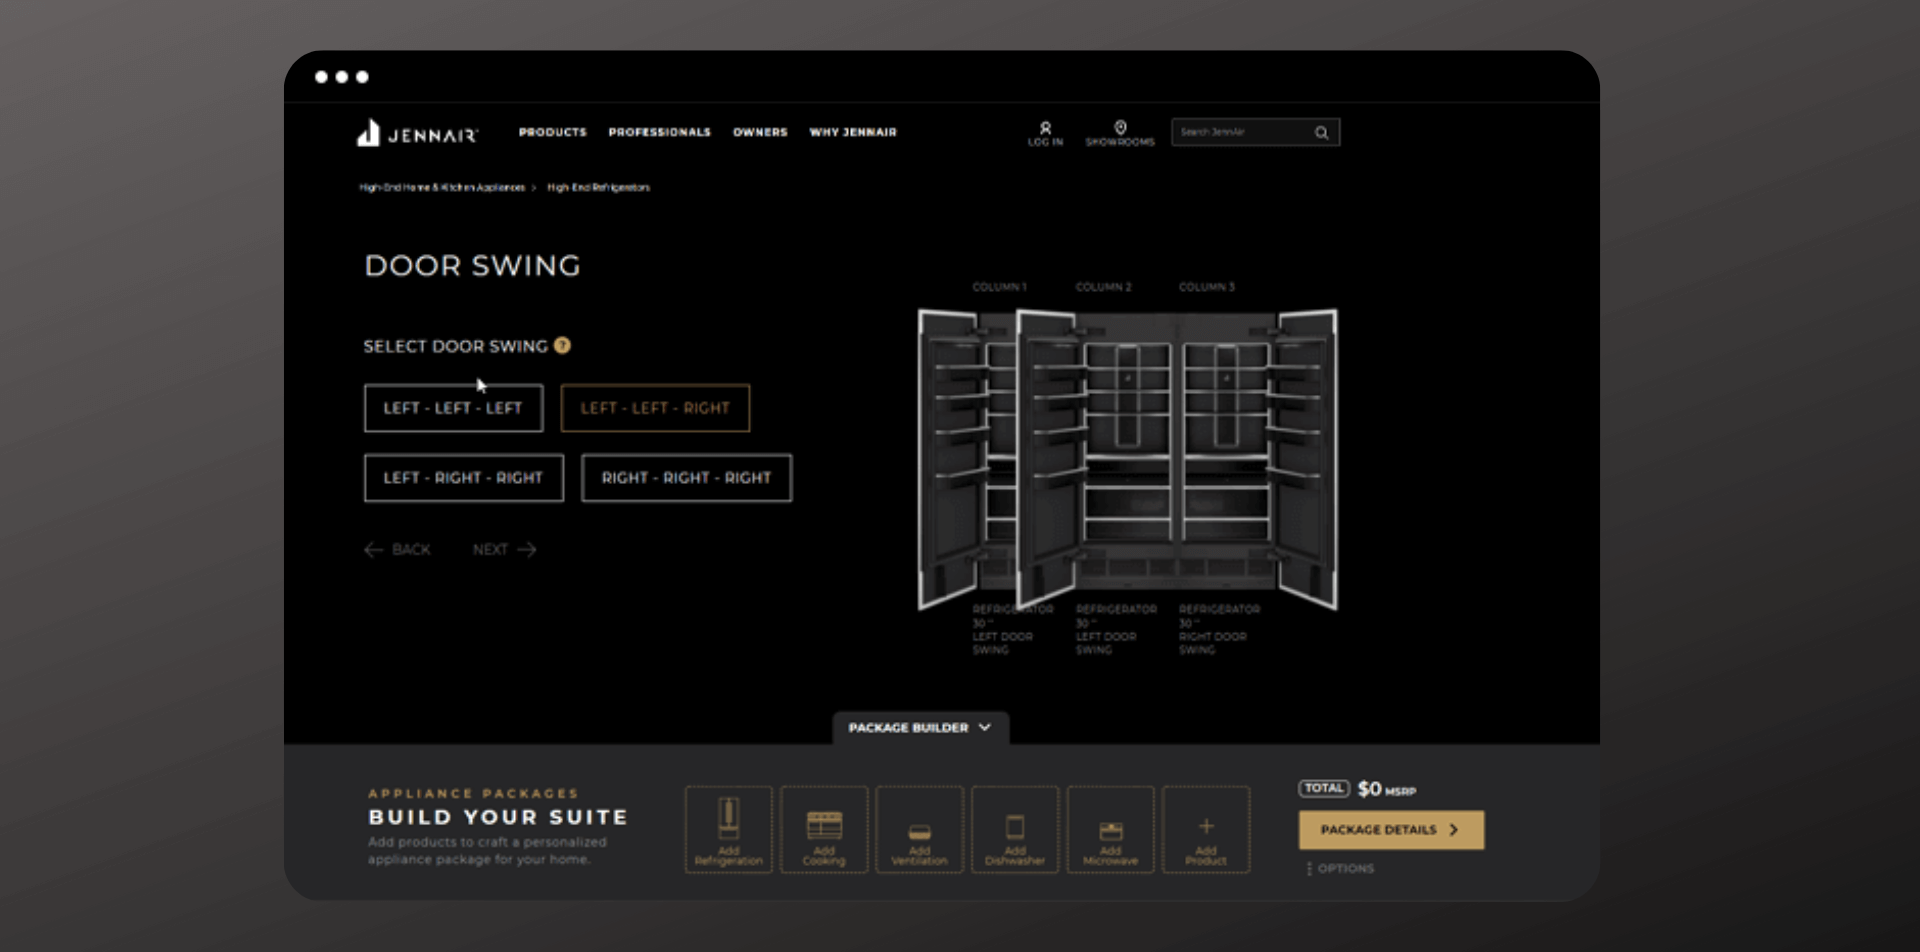Click the Add Product plus tile
The height and width of the screenshot is (952, 1920).
tap(1206, 830)
